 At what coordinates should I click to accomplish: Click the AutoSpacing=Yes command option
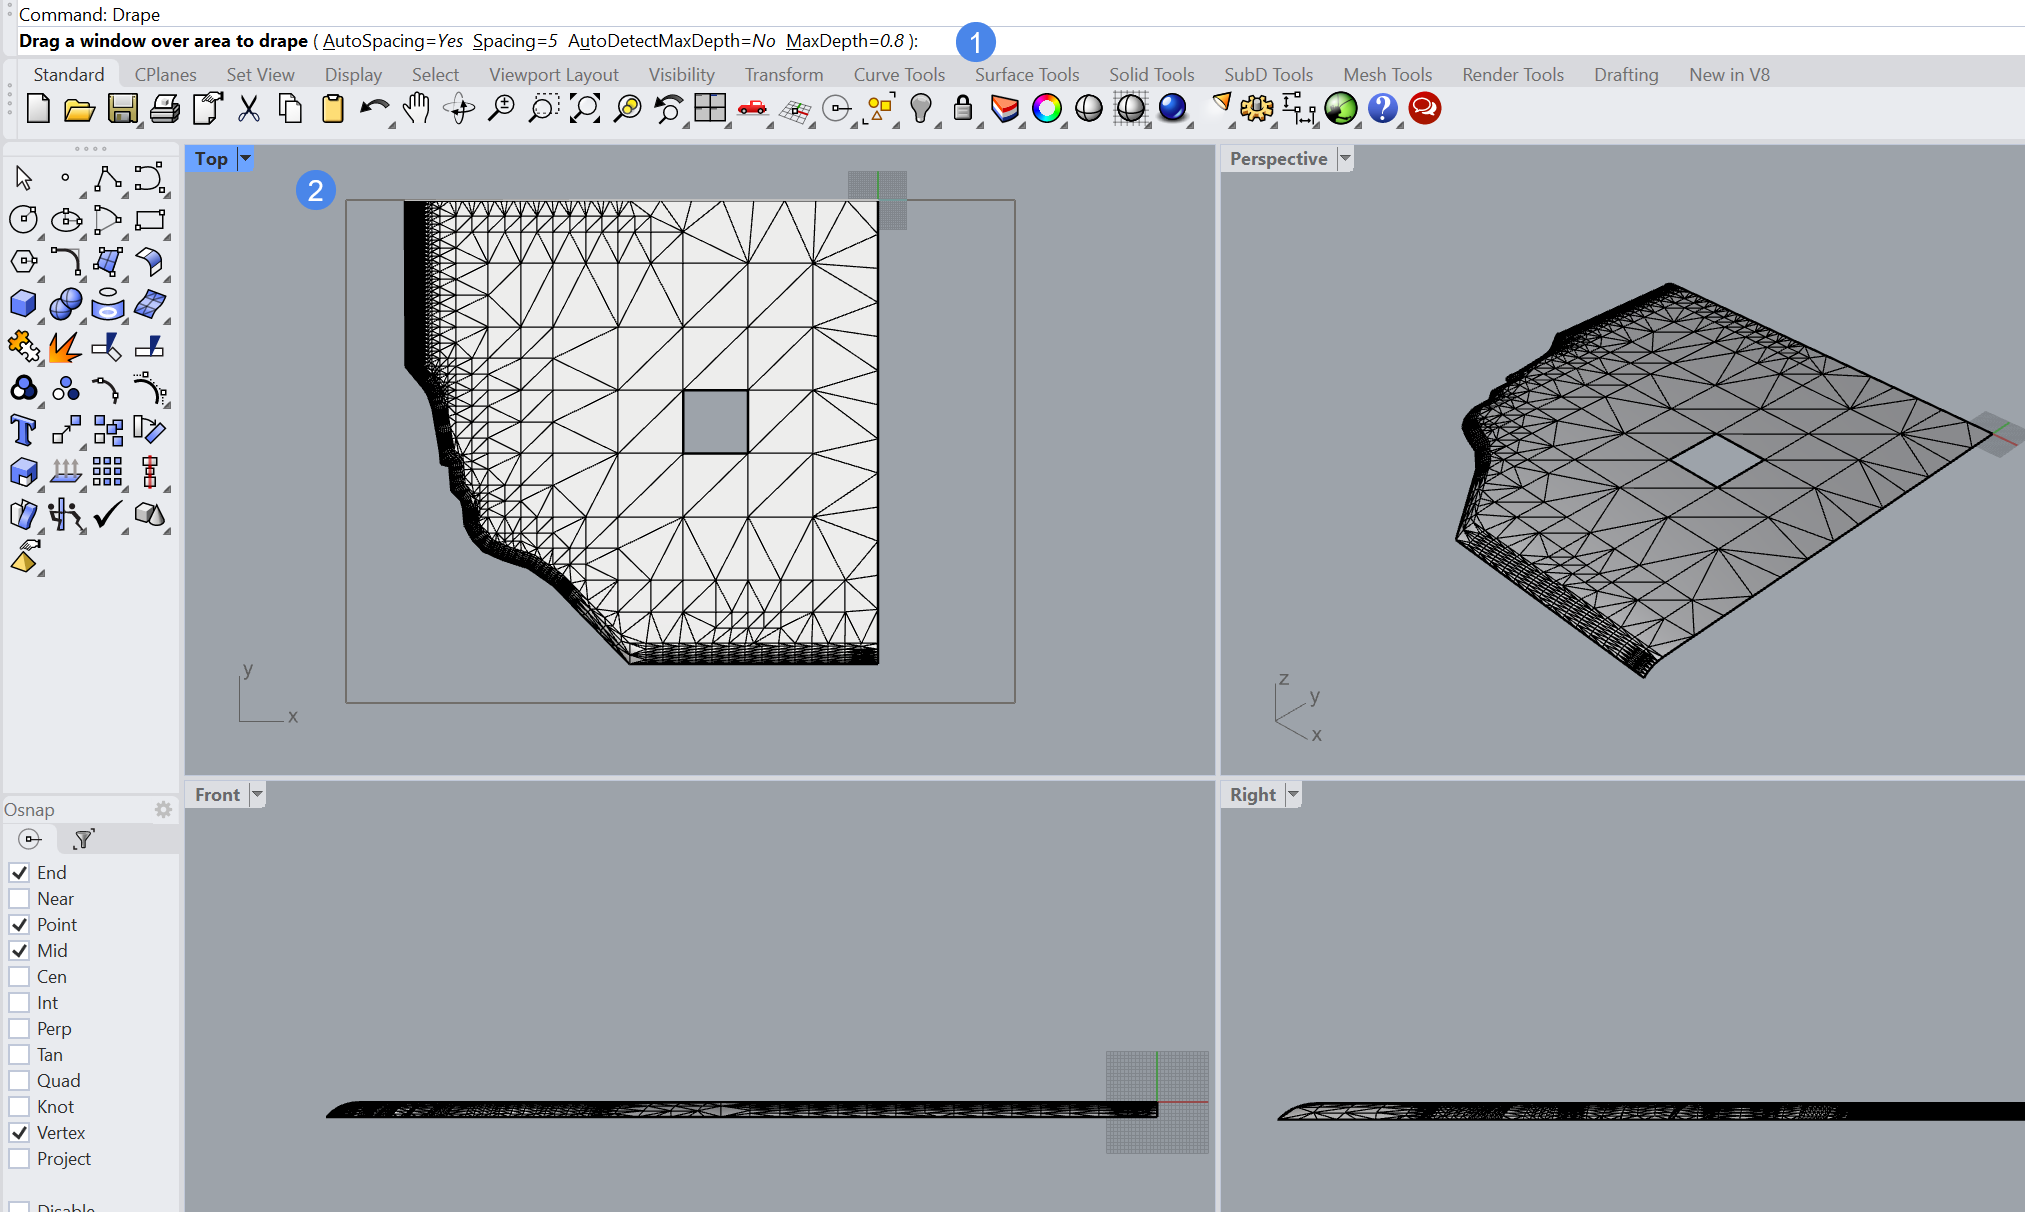tap(392, 41)
